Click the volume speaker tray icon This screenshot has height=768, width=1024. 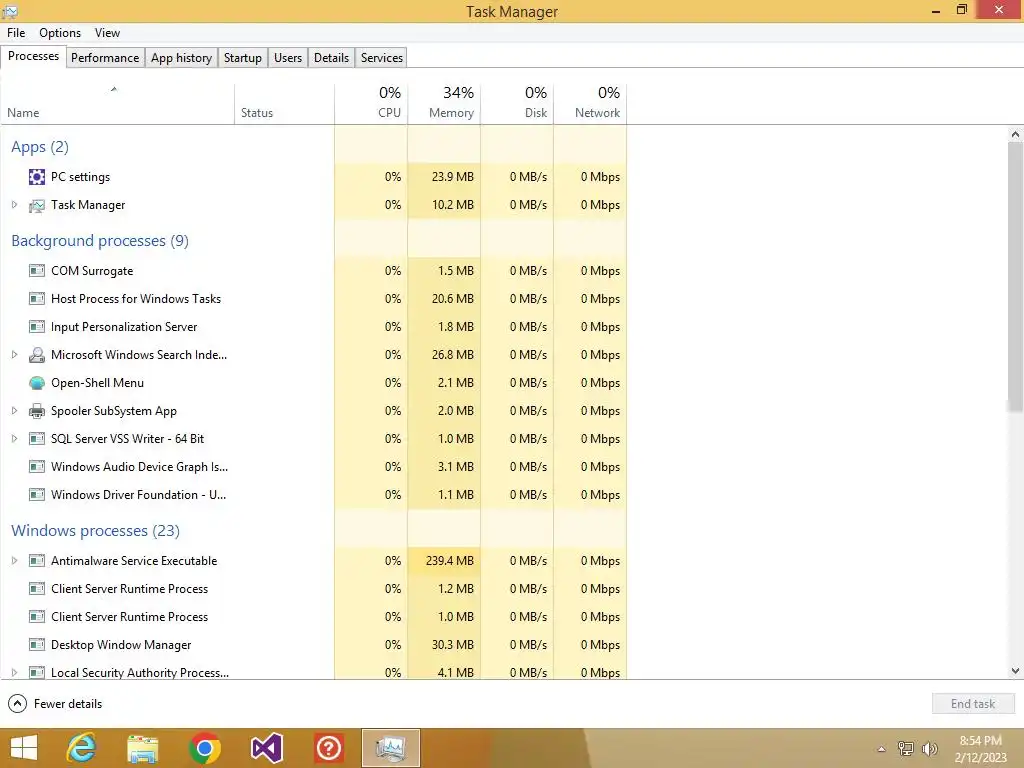(929, 749)
